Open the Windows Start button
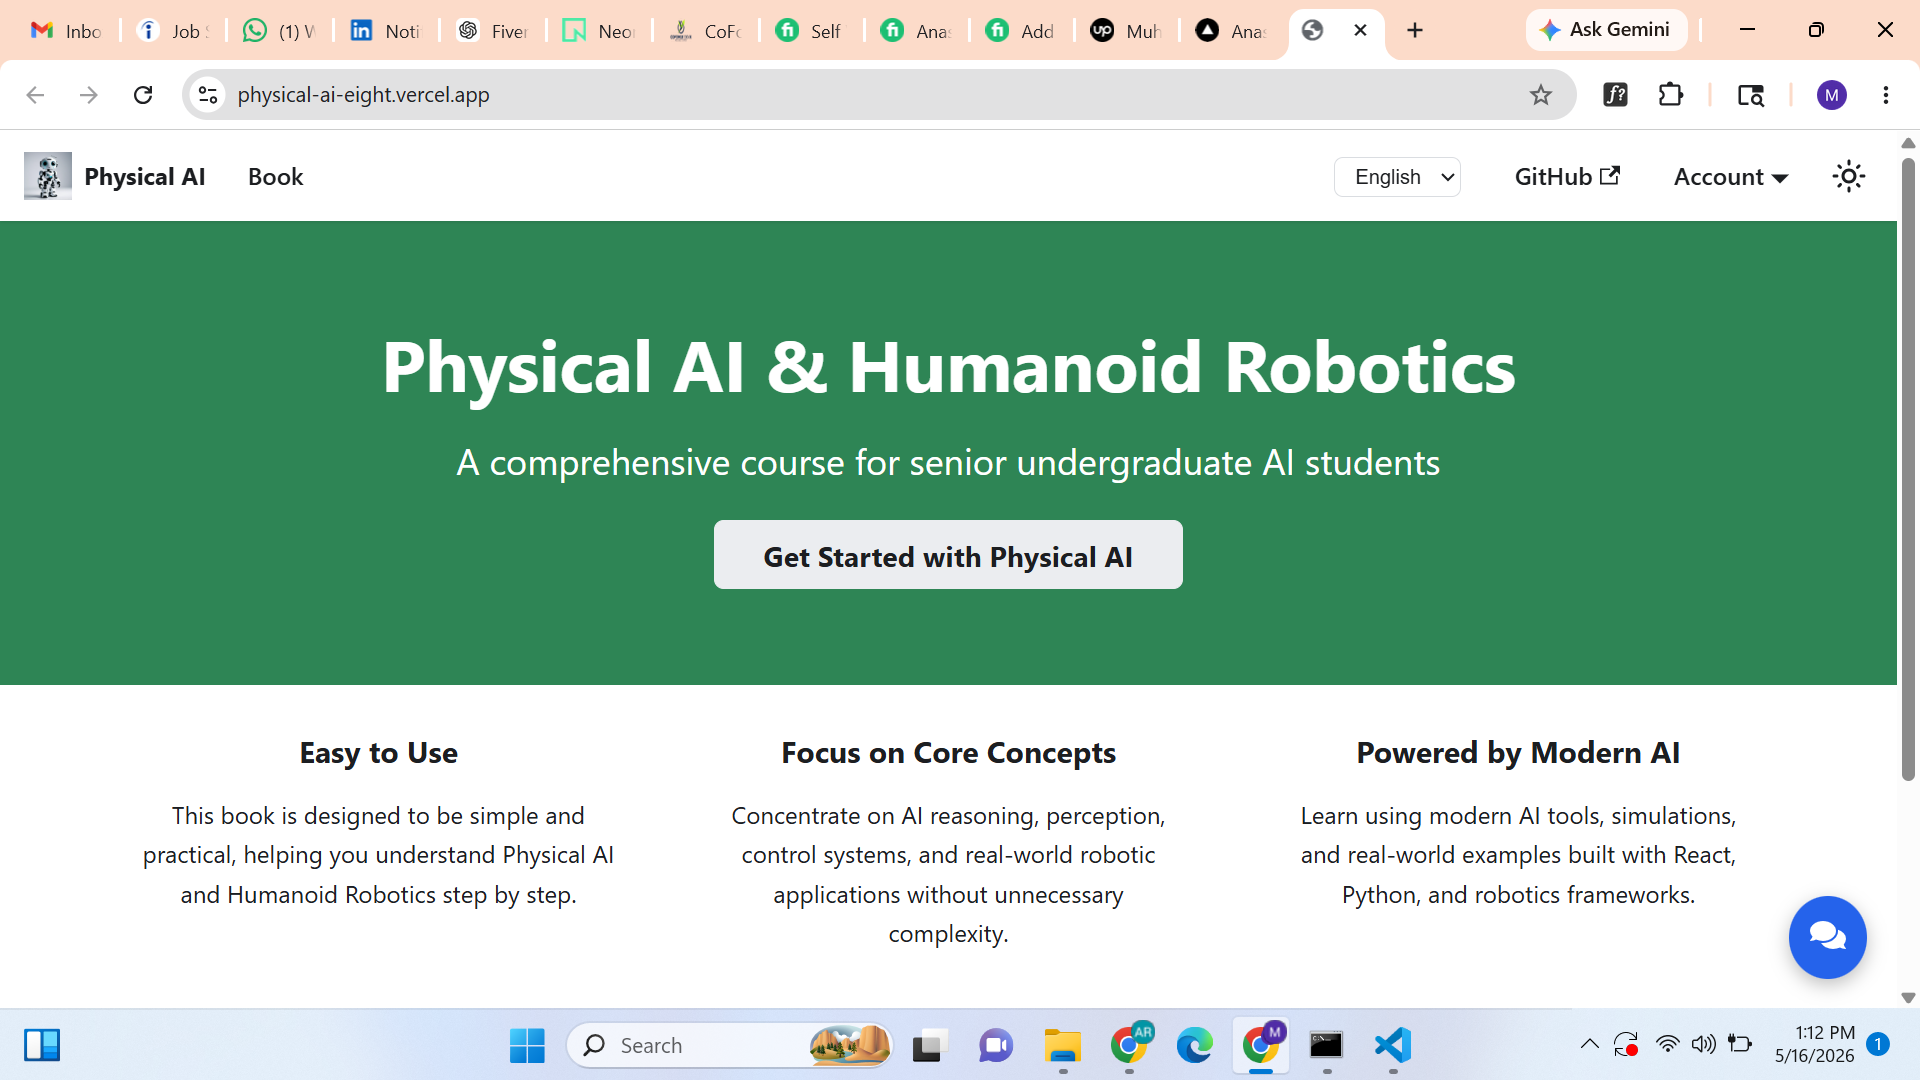This screenshot has height=1080, width=1920. (x=527, y=1045)
